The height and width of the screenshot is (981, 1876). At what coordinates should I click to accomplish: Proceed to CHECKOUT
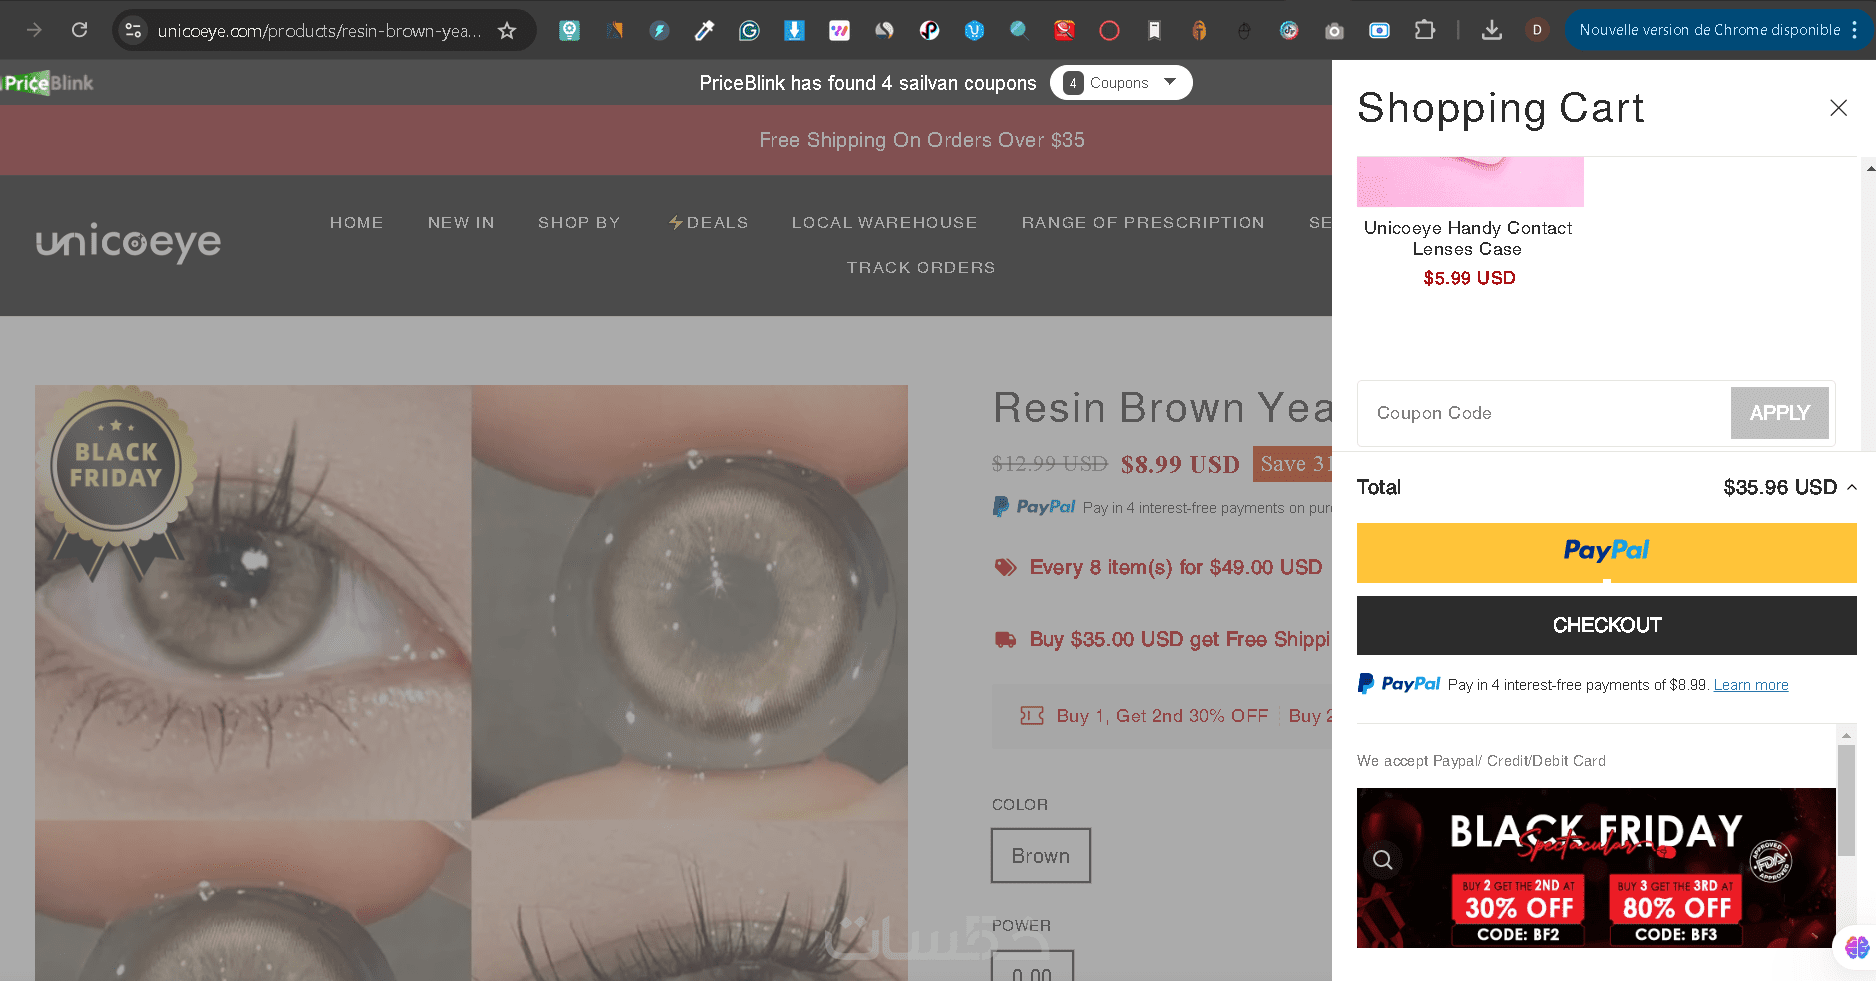[x=1607, y=626]
